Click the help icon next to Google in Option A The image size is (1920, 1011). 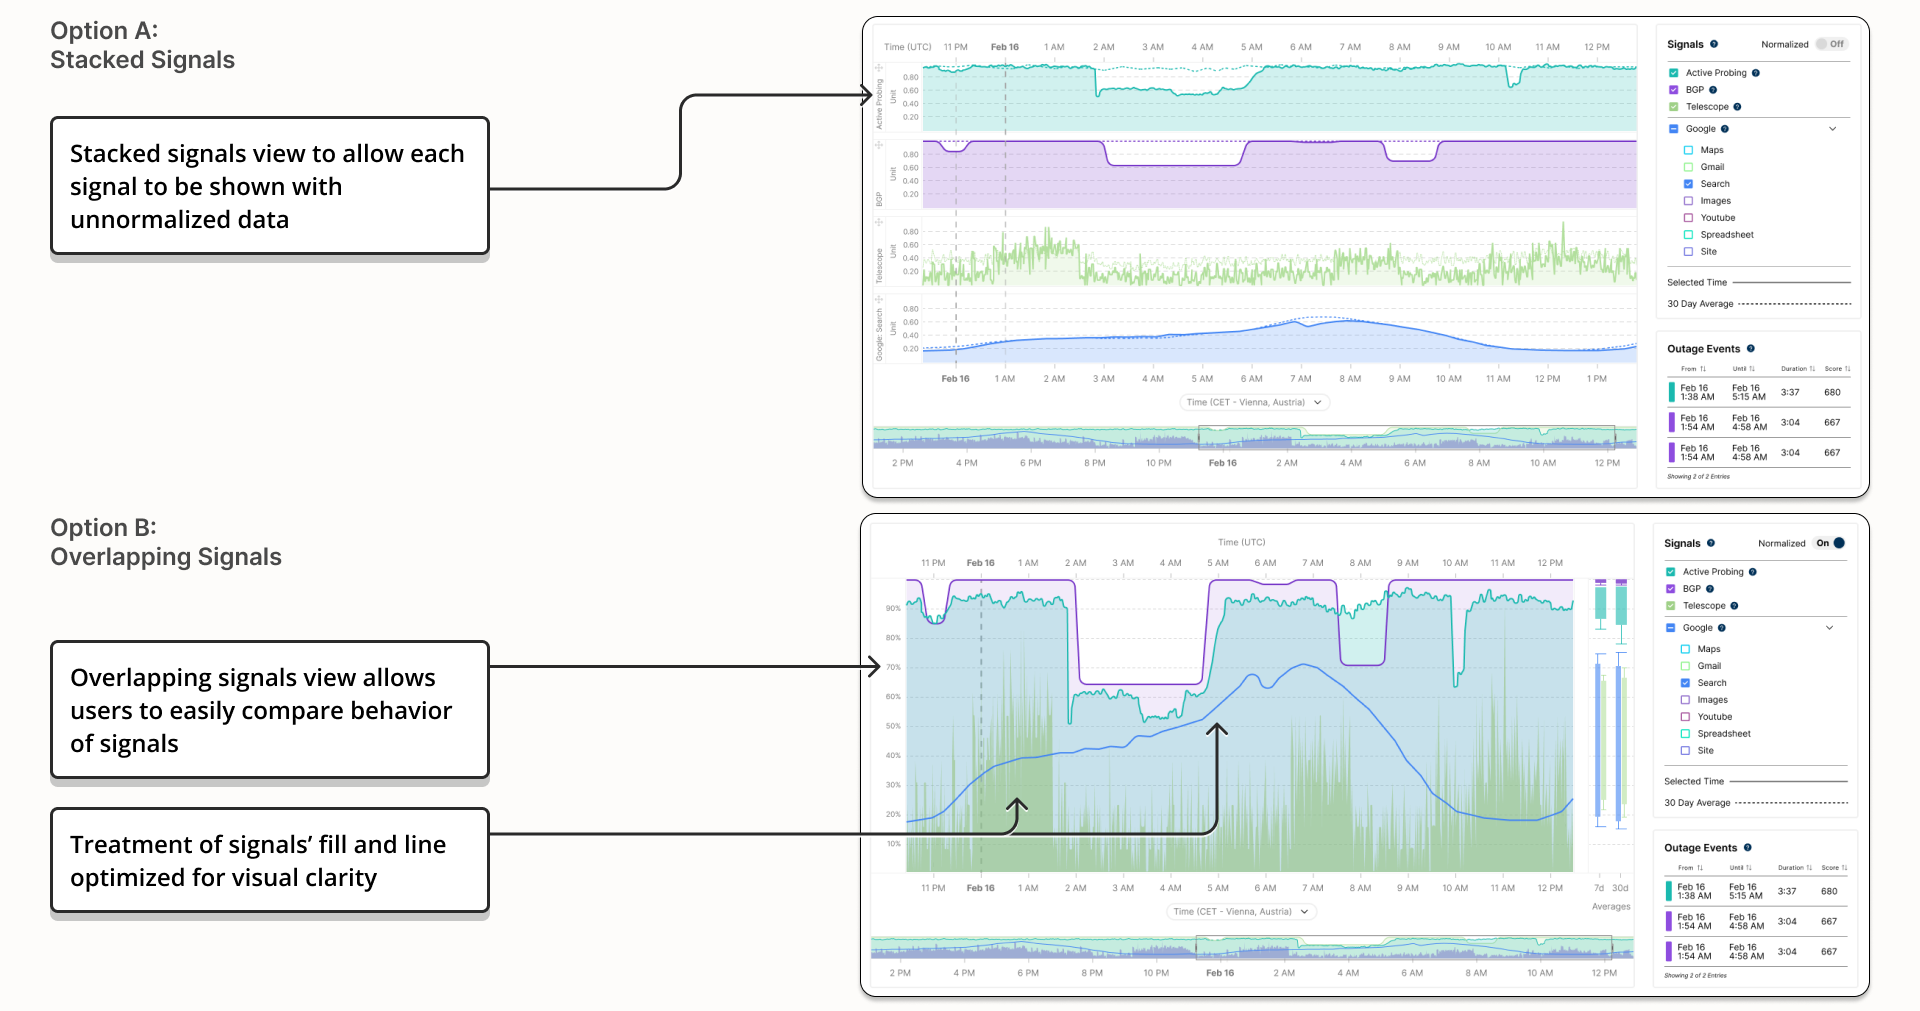coord(1725,129)
